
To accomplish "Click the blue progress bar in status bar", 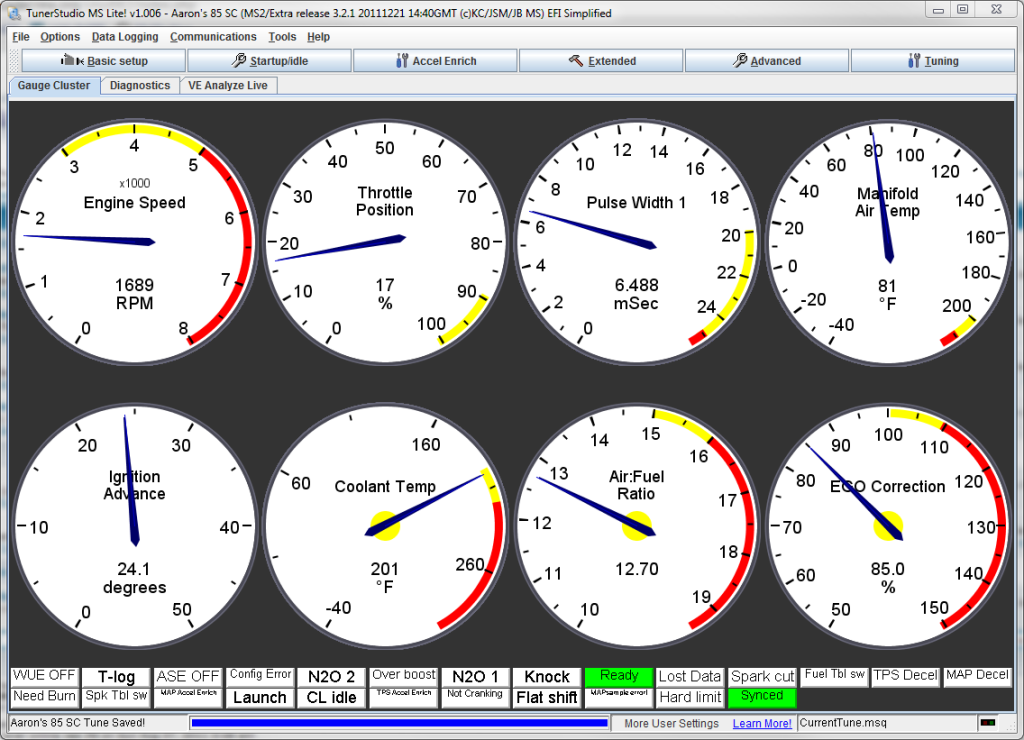I will click(398, 723).
